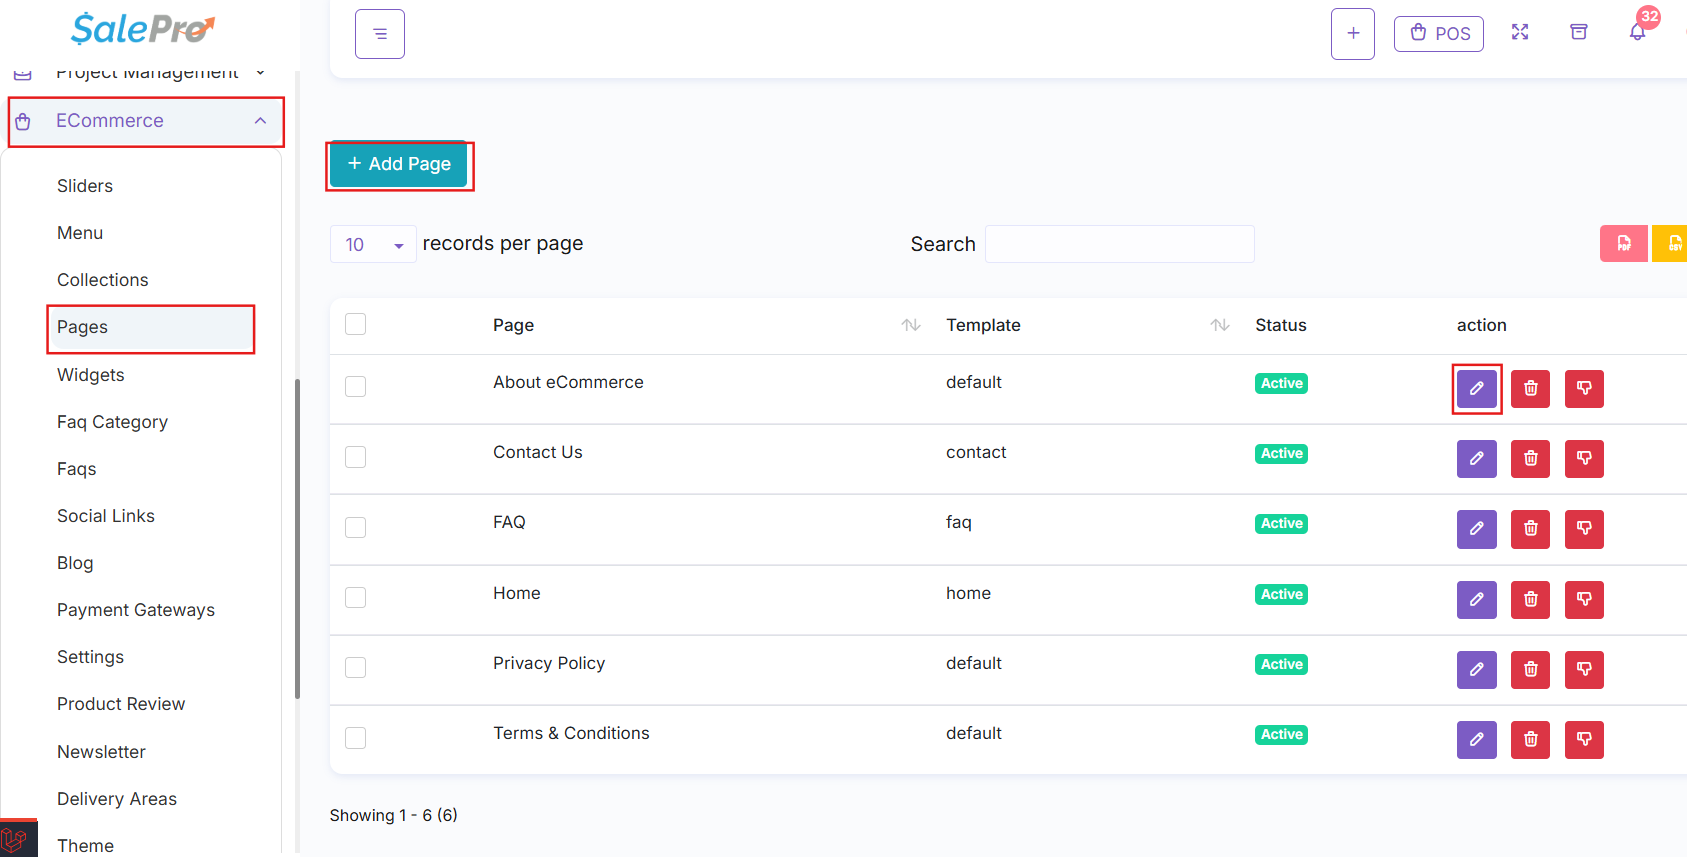Click thumbs-down icon for Terms & Conditions row
1687x857 pixels.
(x=1584, y=740)
